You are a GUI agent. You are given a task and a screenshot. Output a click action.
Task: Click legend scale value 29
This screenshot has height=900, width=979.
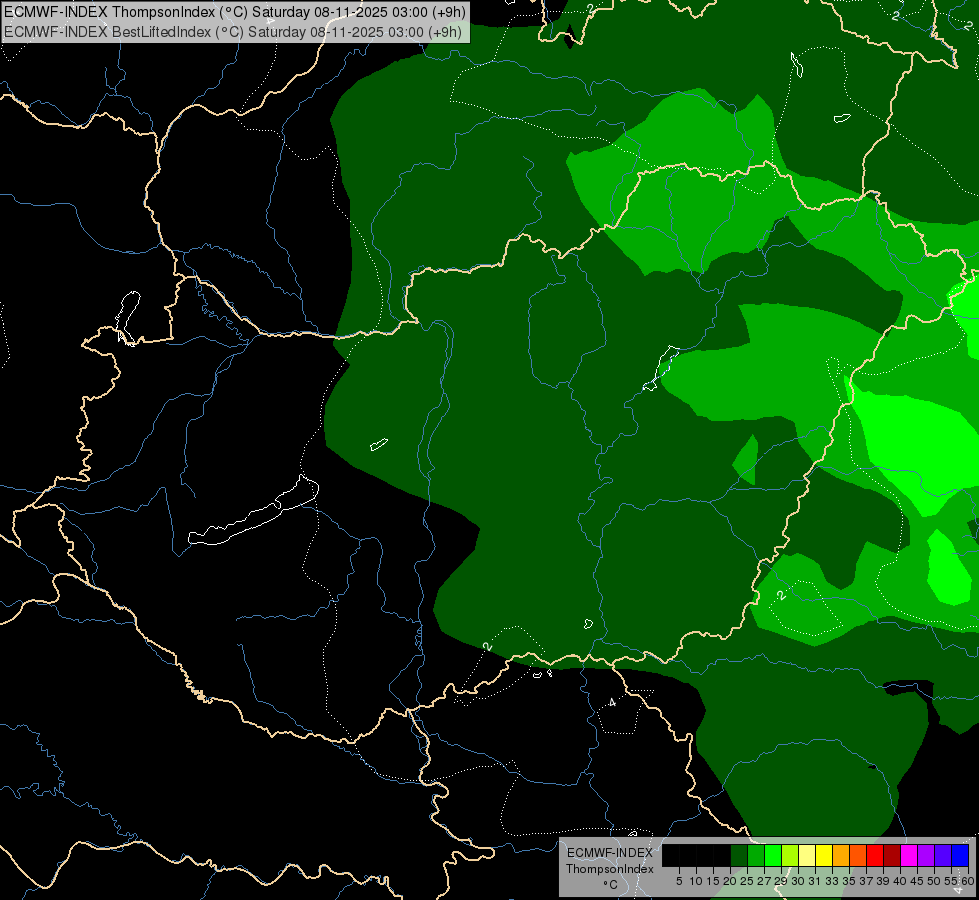tap(780, 881)
